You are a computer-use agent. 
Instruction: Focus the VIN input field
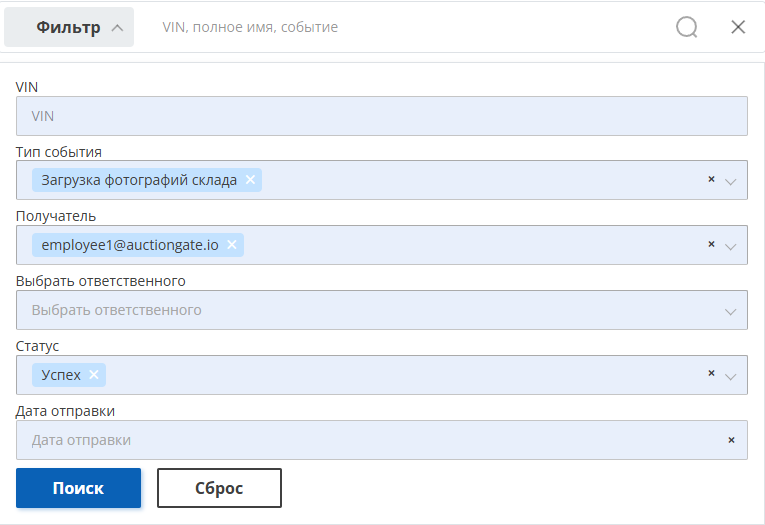click(382, 116)
